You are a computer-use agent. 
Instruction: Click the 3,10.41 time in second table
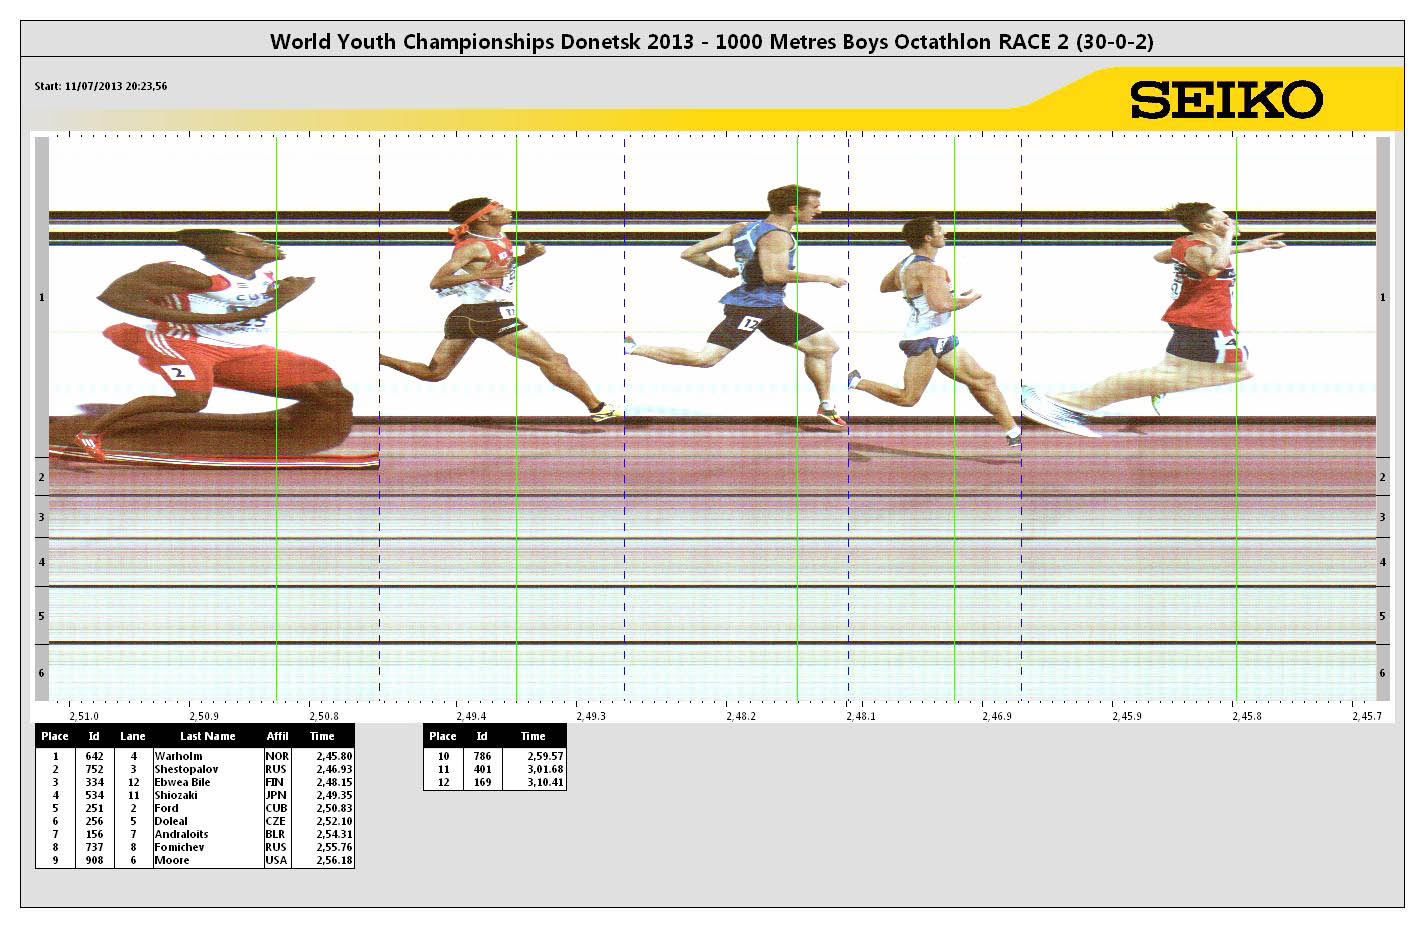pyautogui.click(x=545, y=782)
